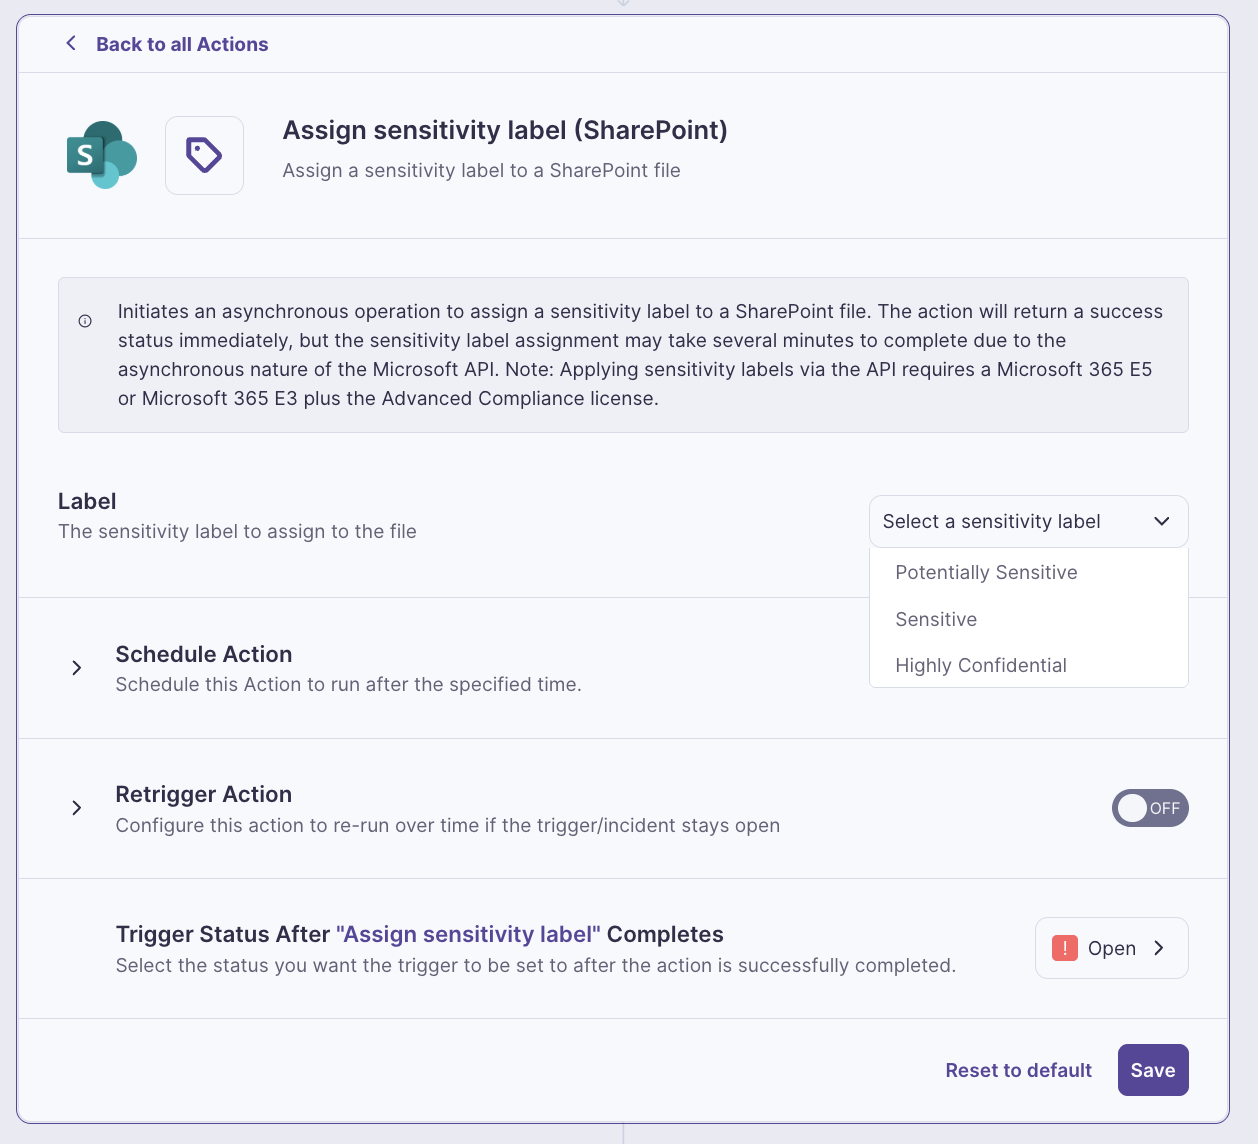Click the "Assign sensitivity label" highlighted text

tap(468, 934)
